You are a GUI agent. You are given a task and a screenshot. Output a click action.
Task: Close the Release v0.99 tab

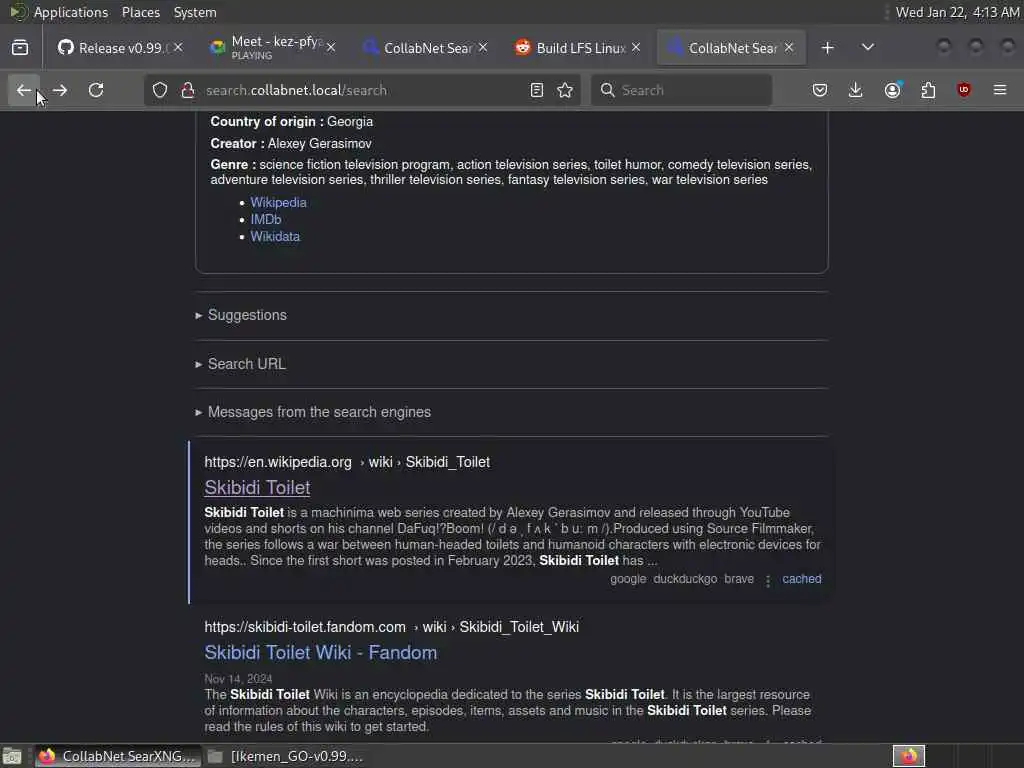click(x=178, y=48)
